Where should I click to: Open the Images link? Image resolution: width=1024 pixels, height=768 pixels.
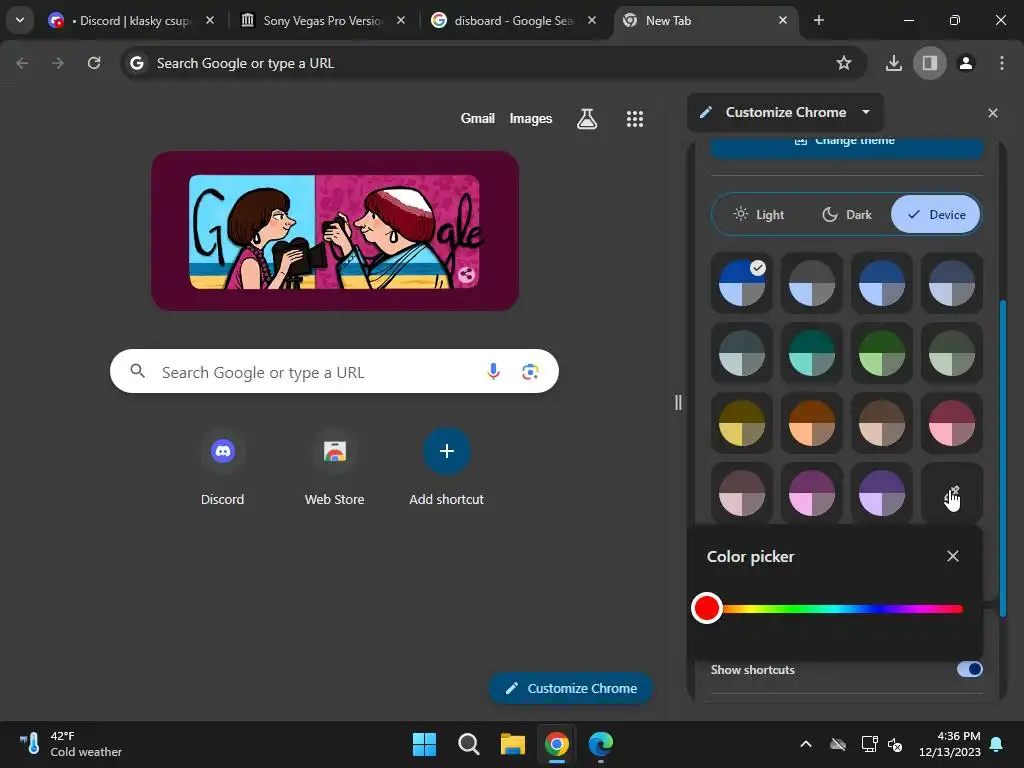click(x=530, y=118)
